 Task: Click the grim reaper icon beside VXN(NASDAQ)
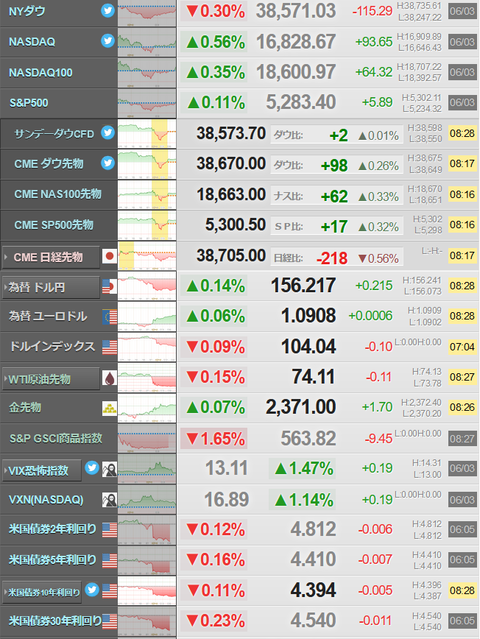[x=110, y=500]
